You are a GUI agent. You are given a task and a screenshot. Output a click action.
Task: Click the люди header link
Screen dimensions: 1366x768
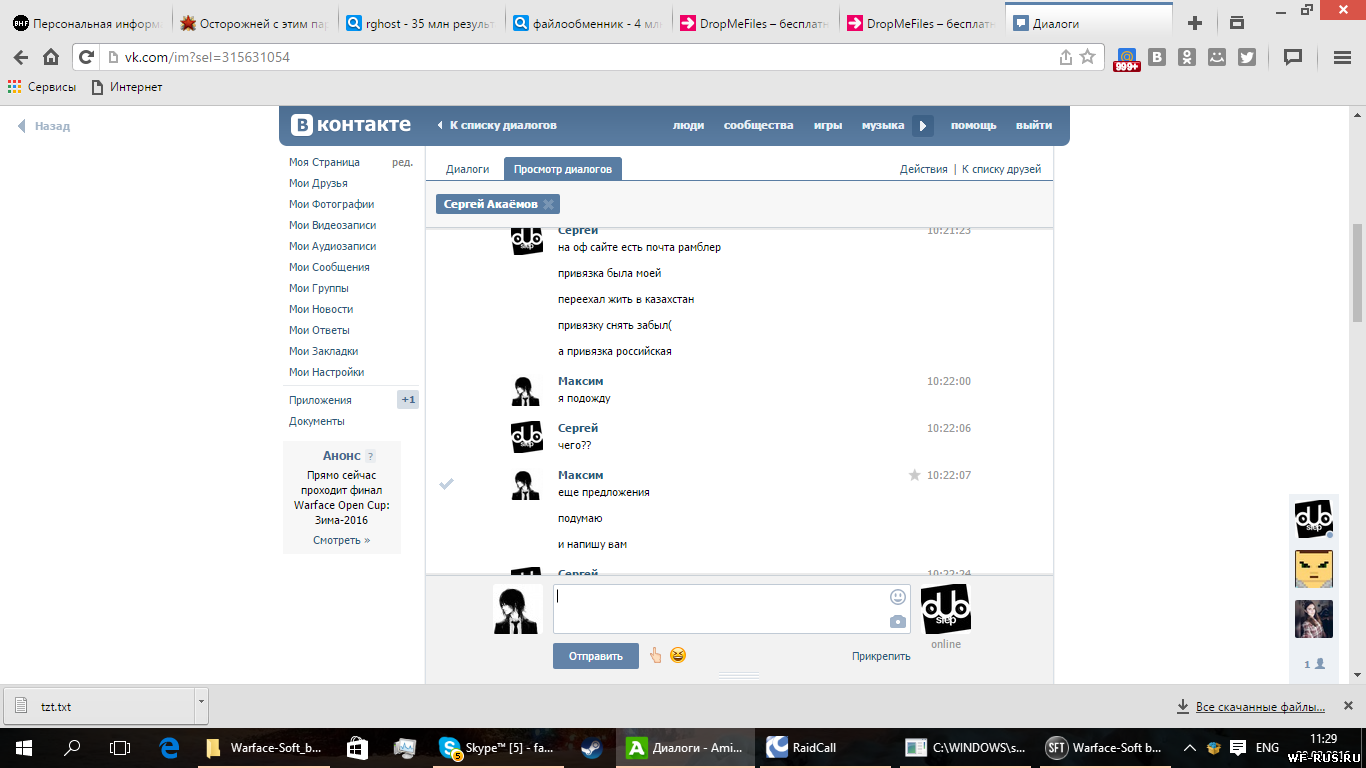688,126
